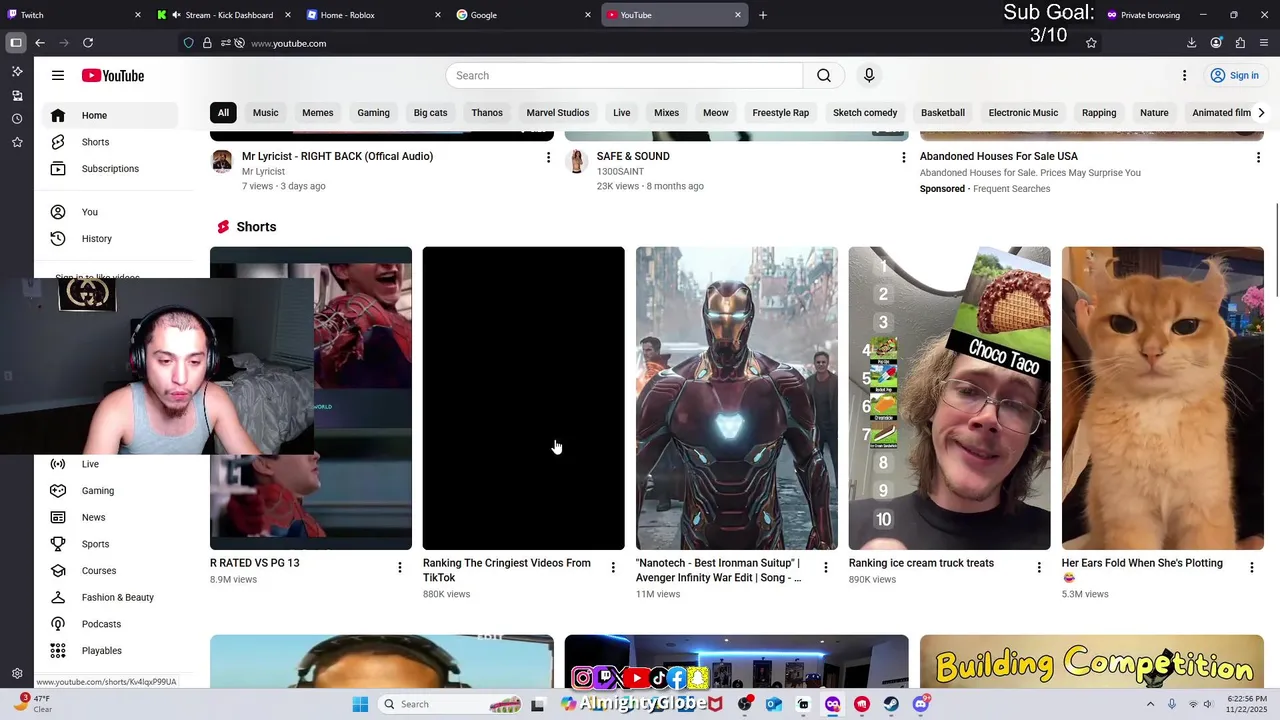This screenshot has width=1280, height=720.
Task: Open YouTube settings three-dot menu near Sign in
Action: 1184,75
